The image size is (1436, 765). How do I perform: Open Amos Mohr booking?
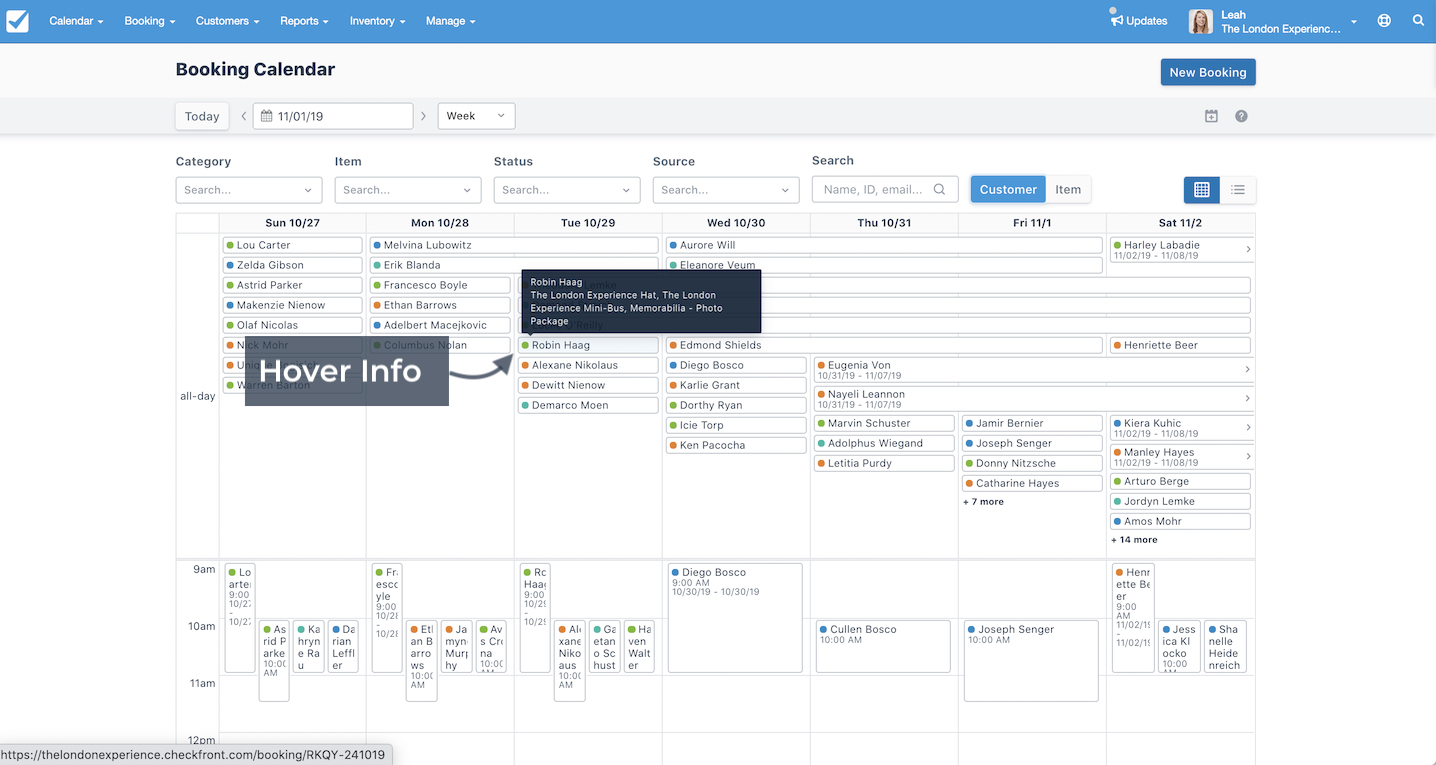(x=1180, y=521)
